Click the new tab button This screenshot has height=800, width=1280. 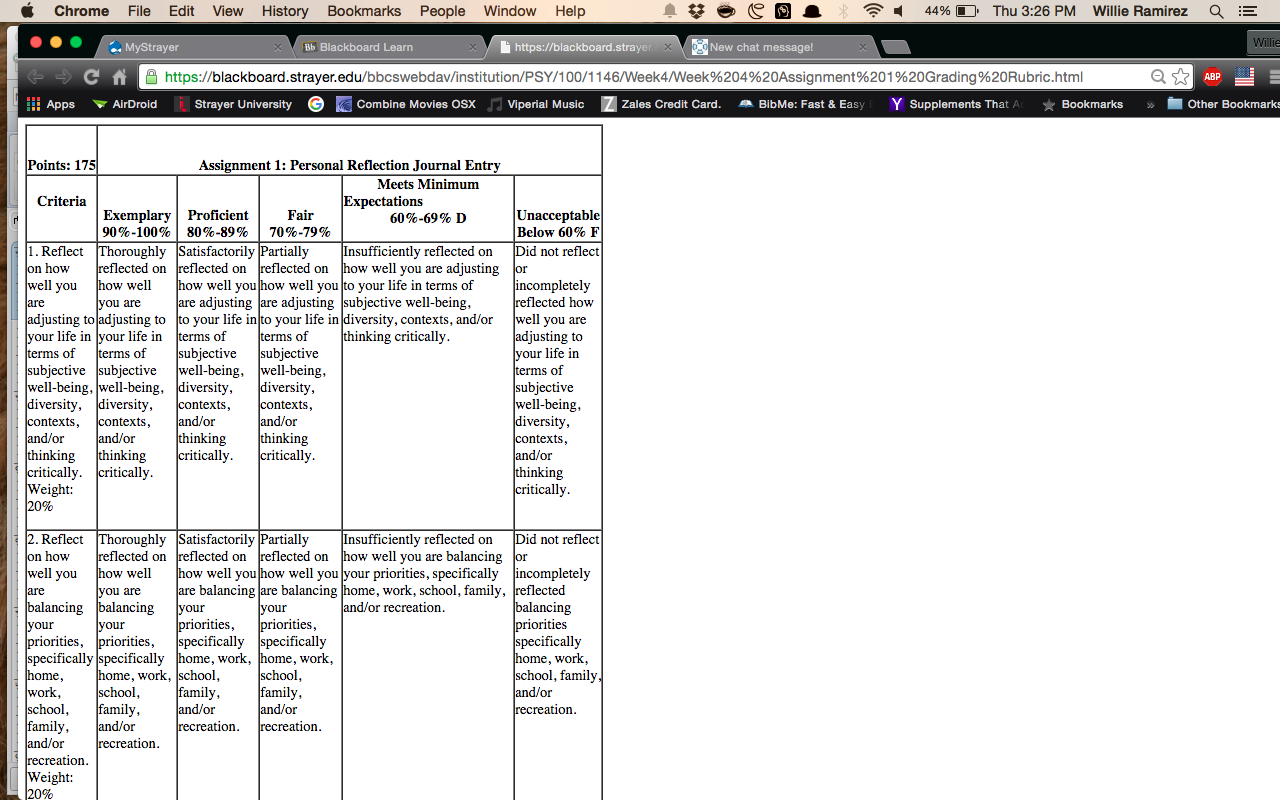click(896, 47)
